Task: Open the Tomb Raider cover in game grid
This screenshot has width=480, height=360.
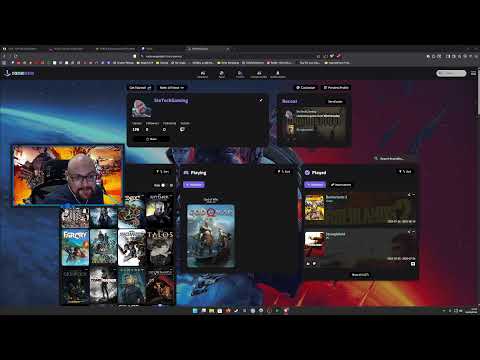Action: 103,286
